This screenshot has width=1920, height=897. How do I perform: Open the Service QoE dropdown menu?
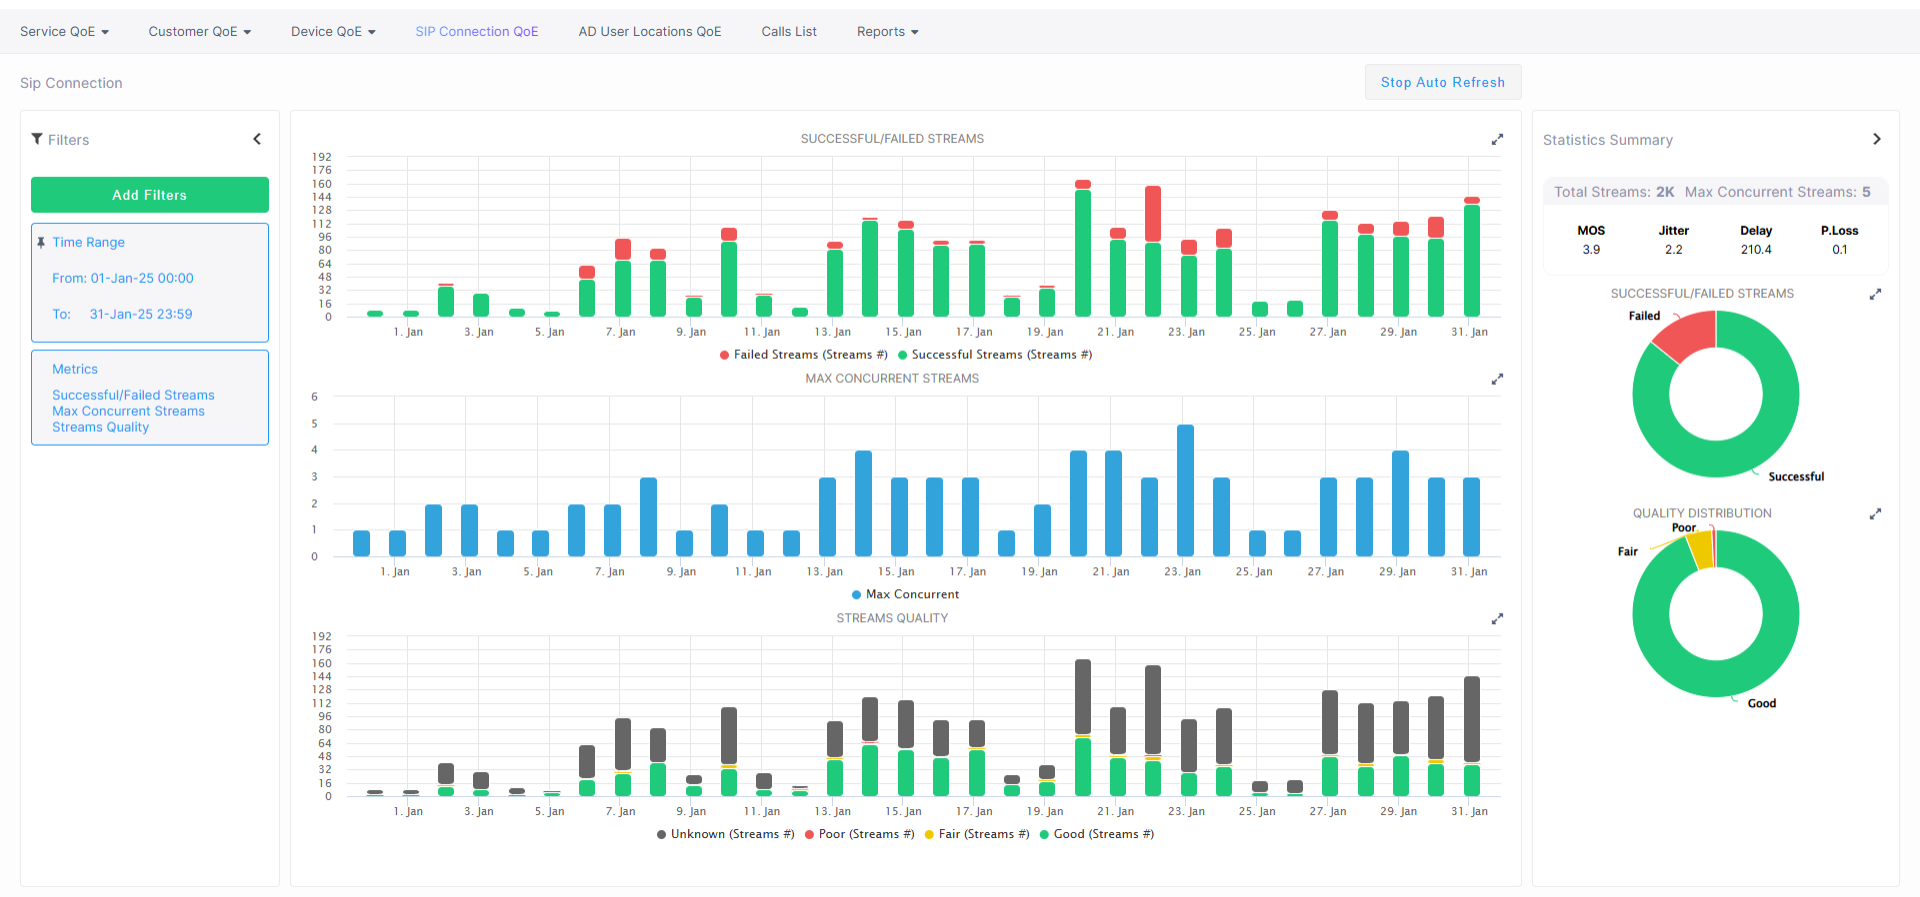[64, 32]
